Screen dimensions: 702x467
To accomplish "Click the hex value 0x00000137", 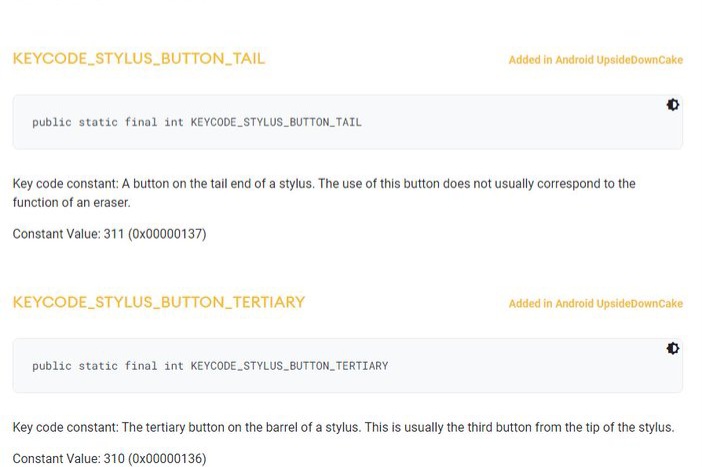I will pyautogui.click(x=168, y=234).
